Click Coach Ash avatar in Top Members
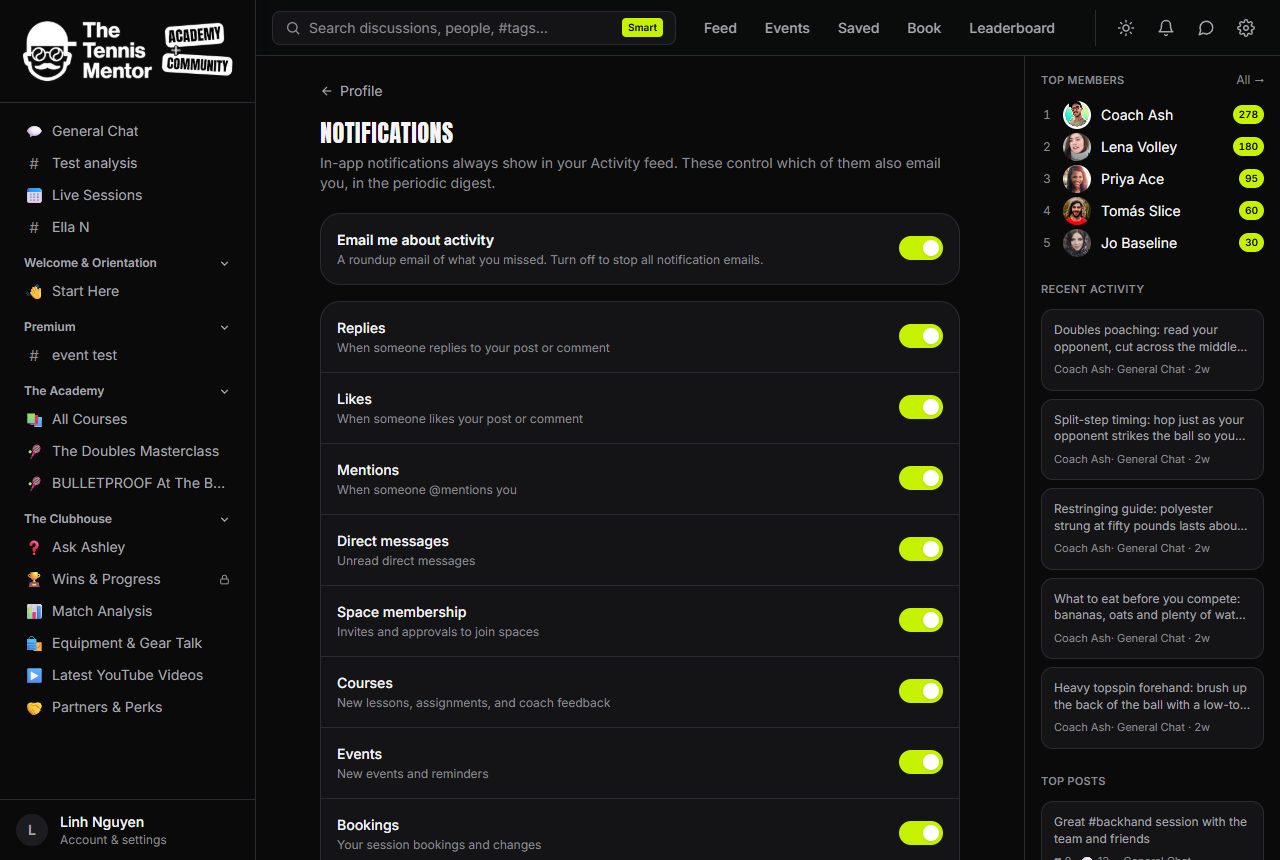This screenshot has width=1280, height=860. [x=1077, y=115]
